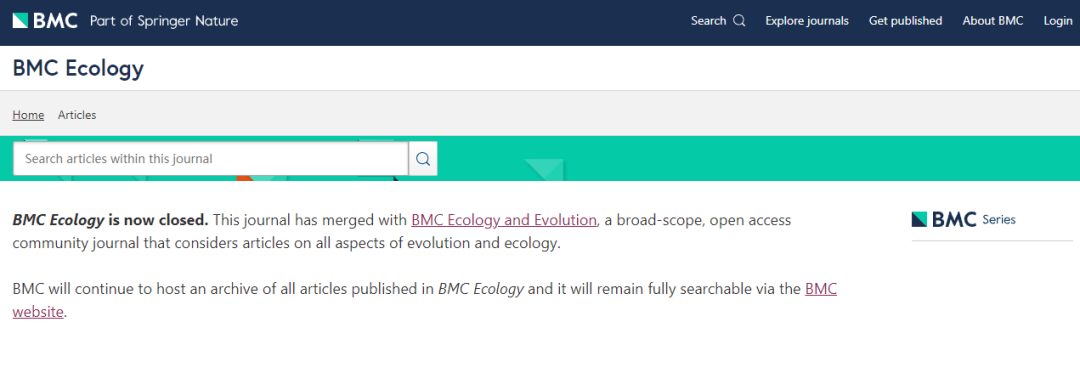Click the "Series" text beside BMC logo

999,220
